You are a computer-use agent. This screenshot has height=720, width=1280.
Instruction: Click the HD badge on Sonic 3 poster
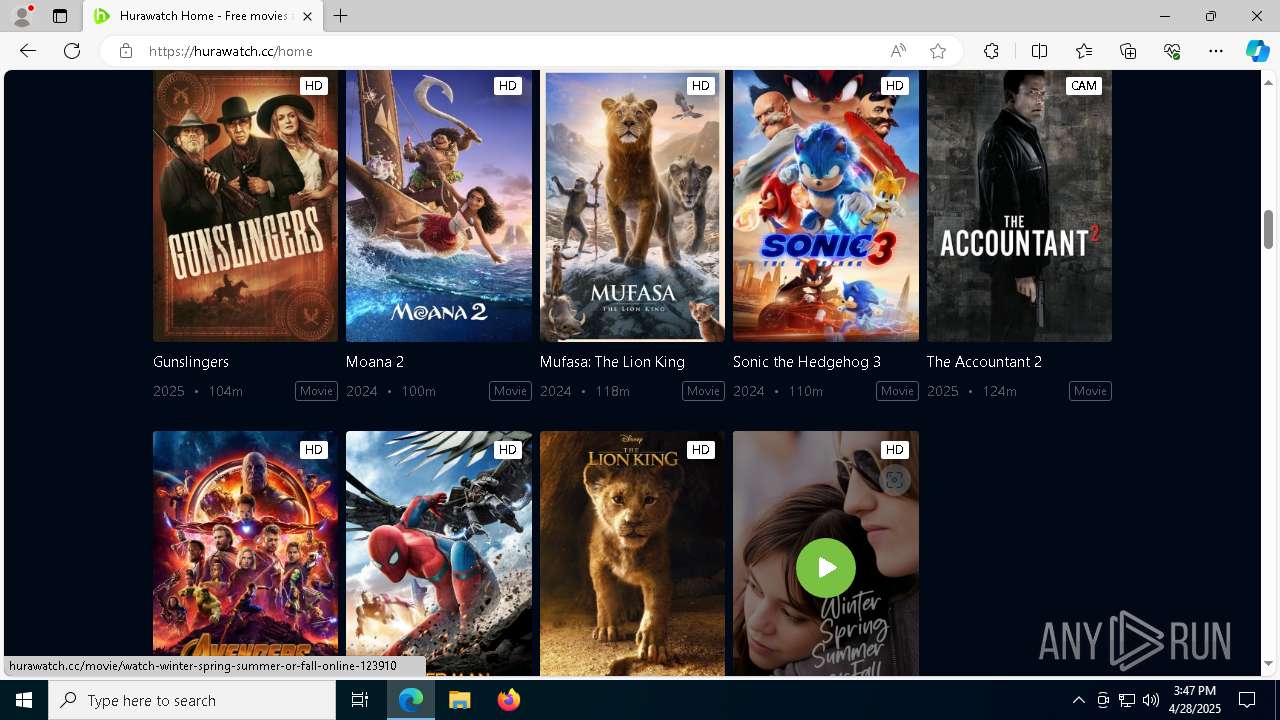click(895, 86)
